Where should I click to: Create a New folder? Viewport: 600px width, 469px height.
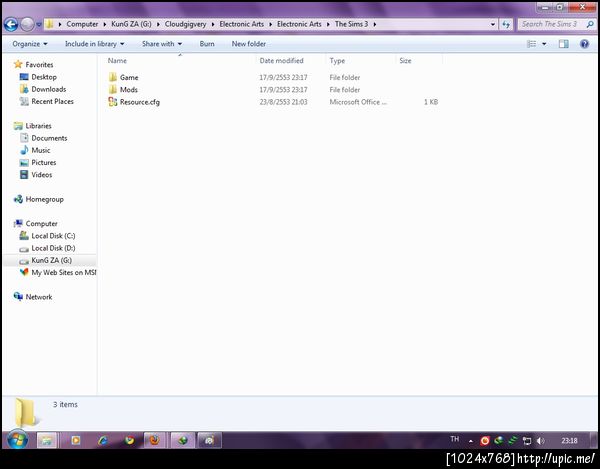[249, 44]
